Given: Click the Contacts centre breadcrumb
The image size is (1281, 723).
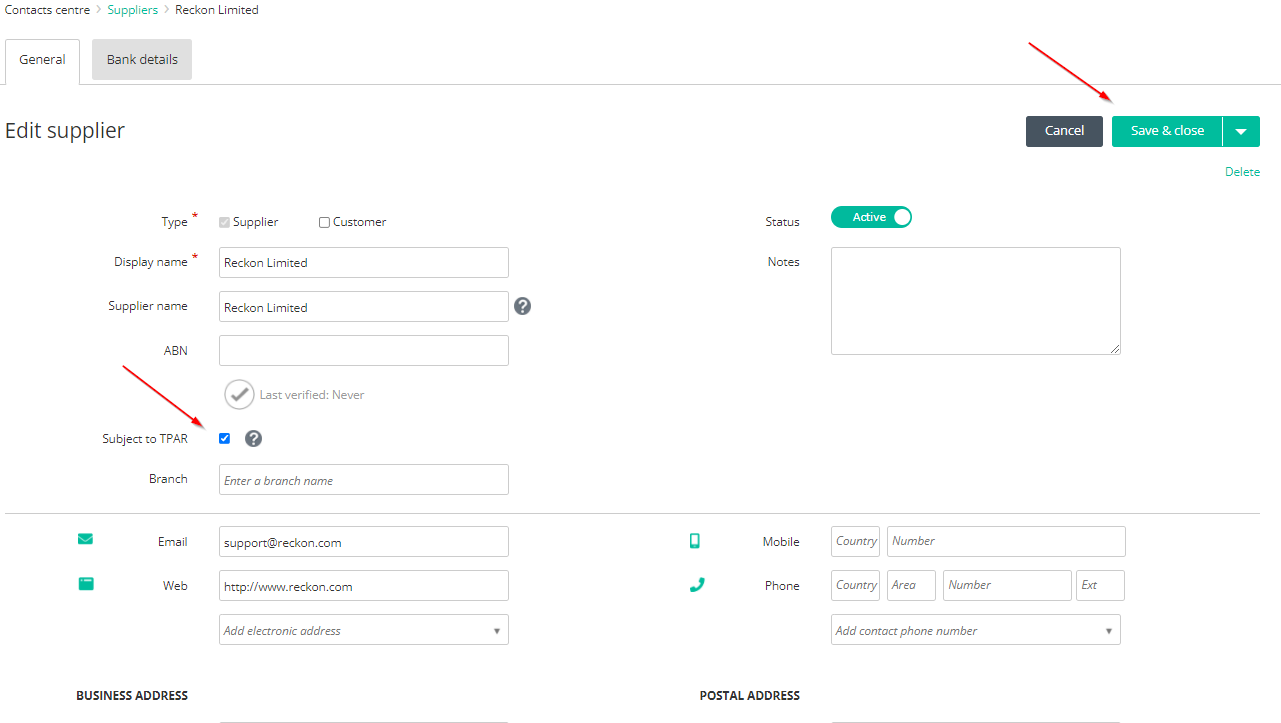Looking at the screenshot, I should (47, 10).
